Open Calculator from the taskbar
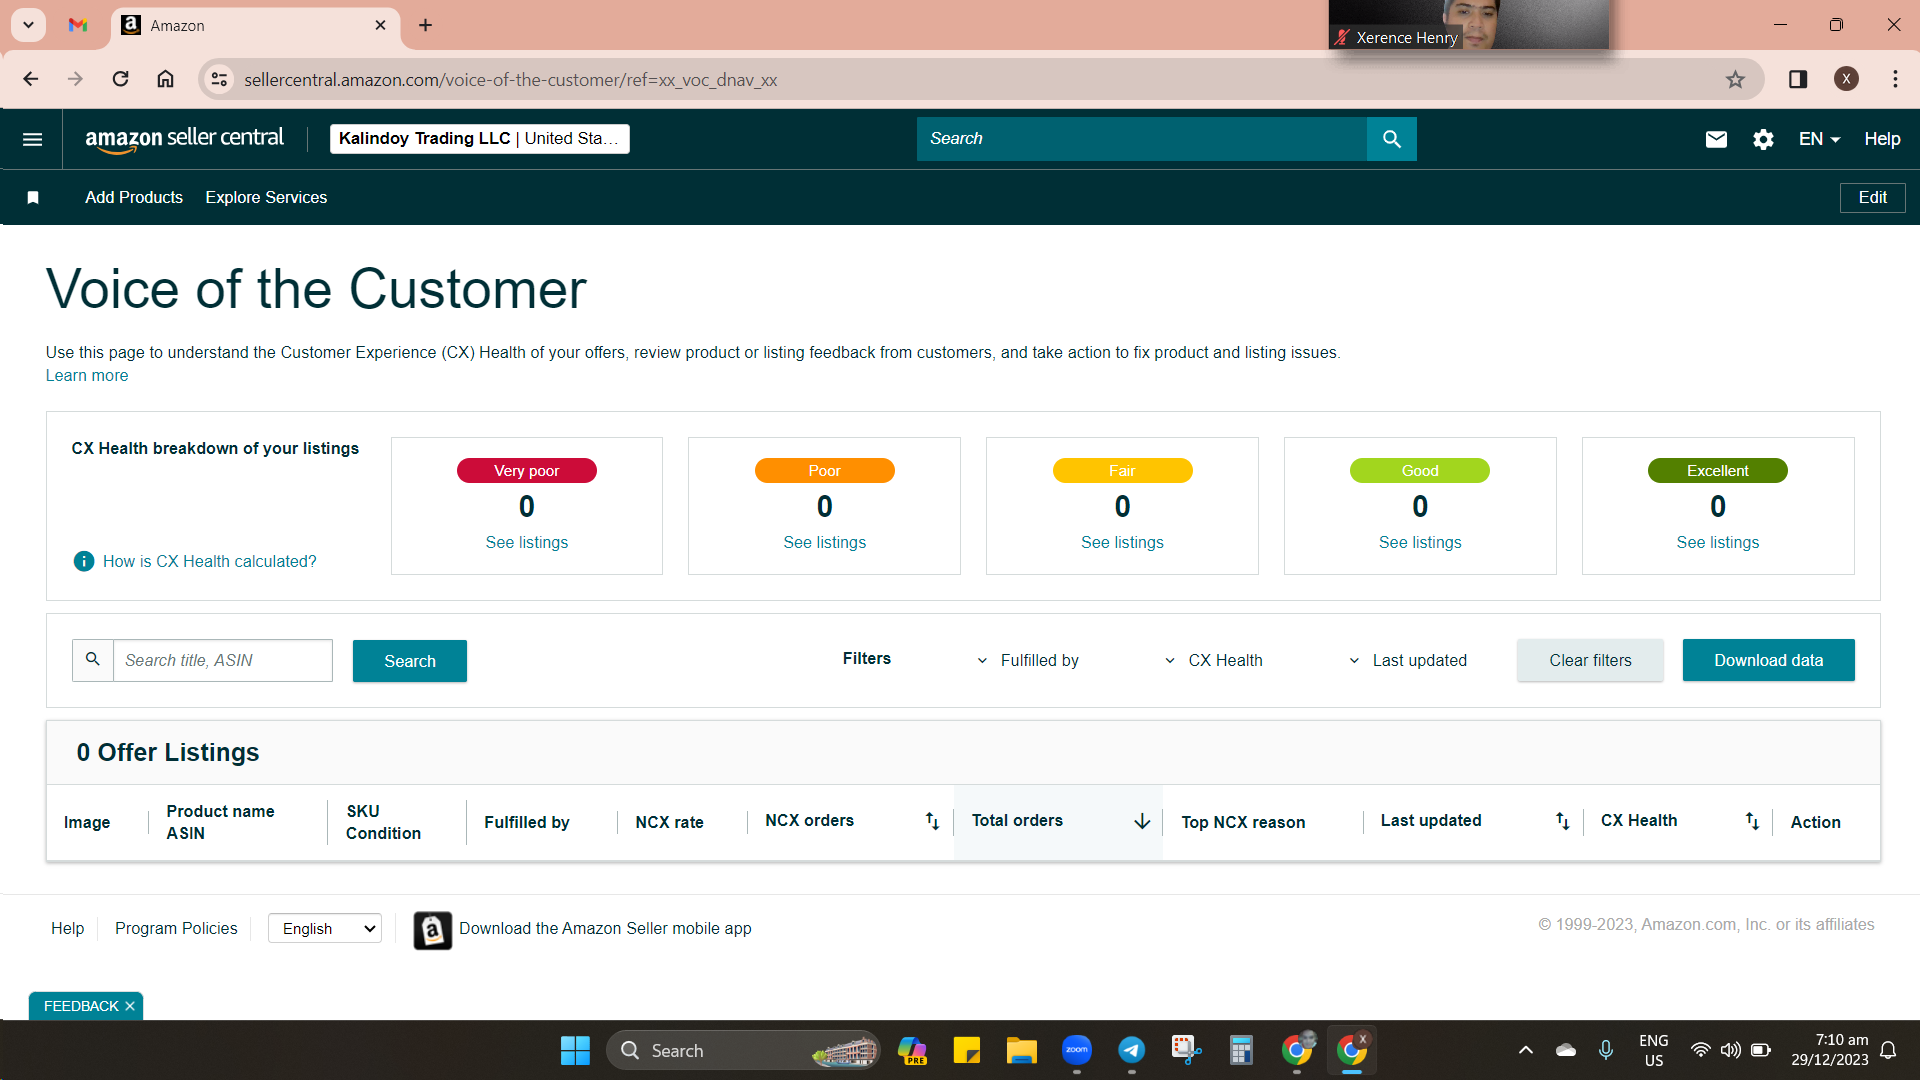This screenshot has width=1920, height=1080. pyautogui.click(x=1241, y=1050)
